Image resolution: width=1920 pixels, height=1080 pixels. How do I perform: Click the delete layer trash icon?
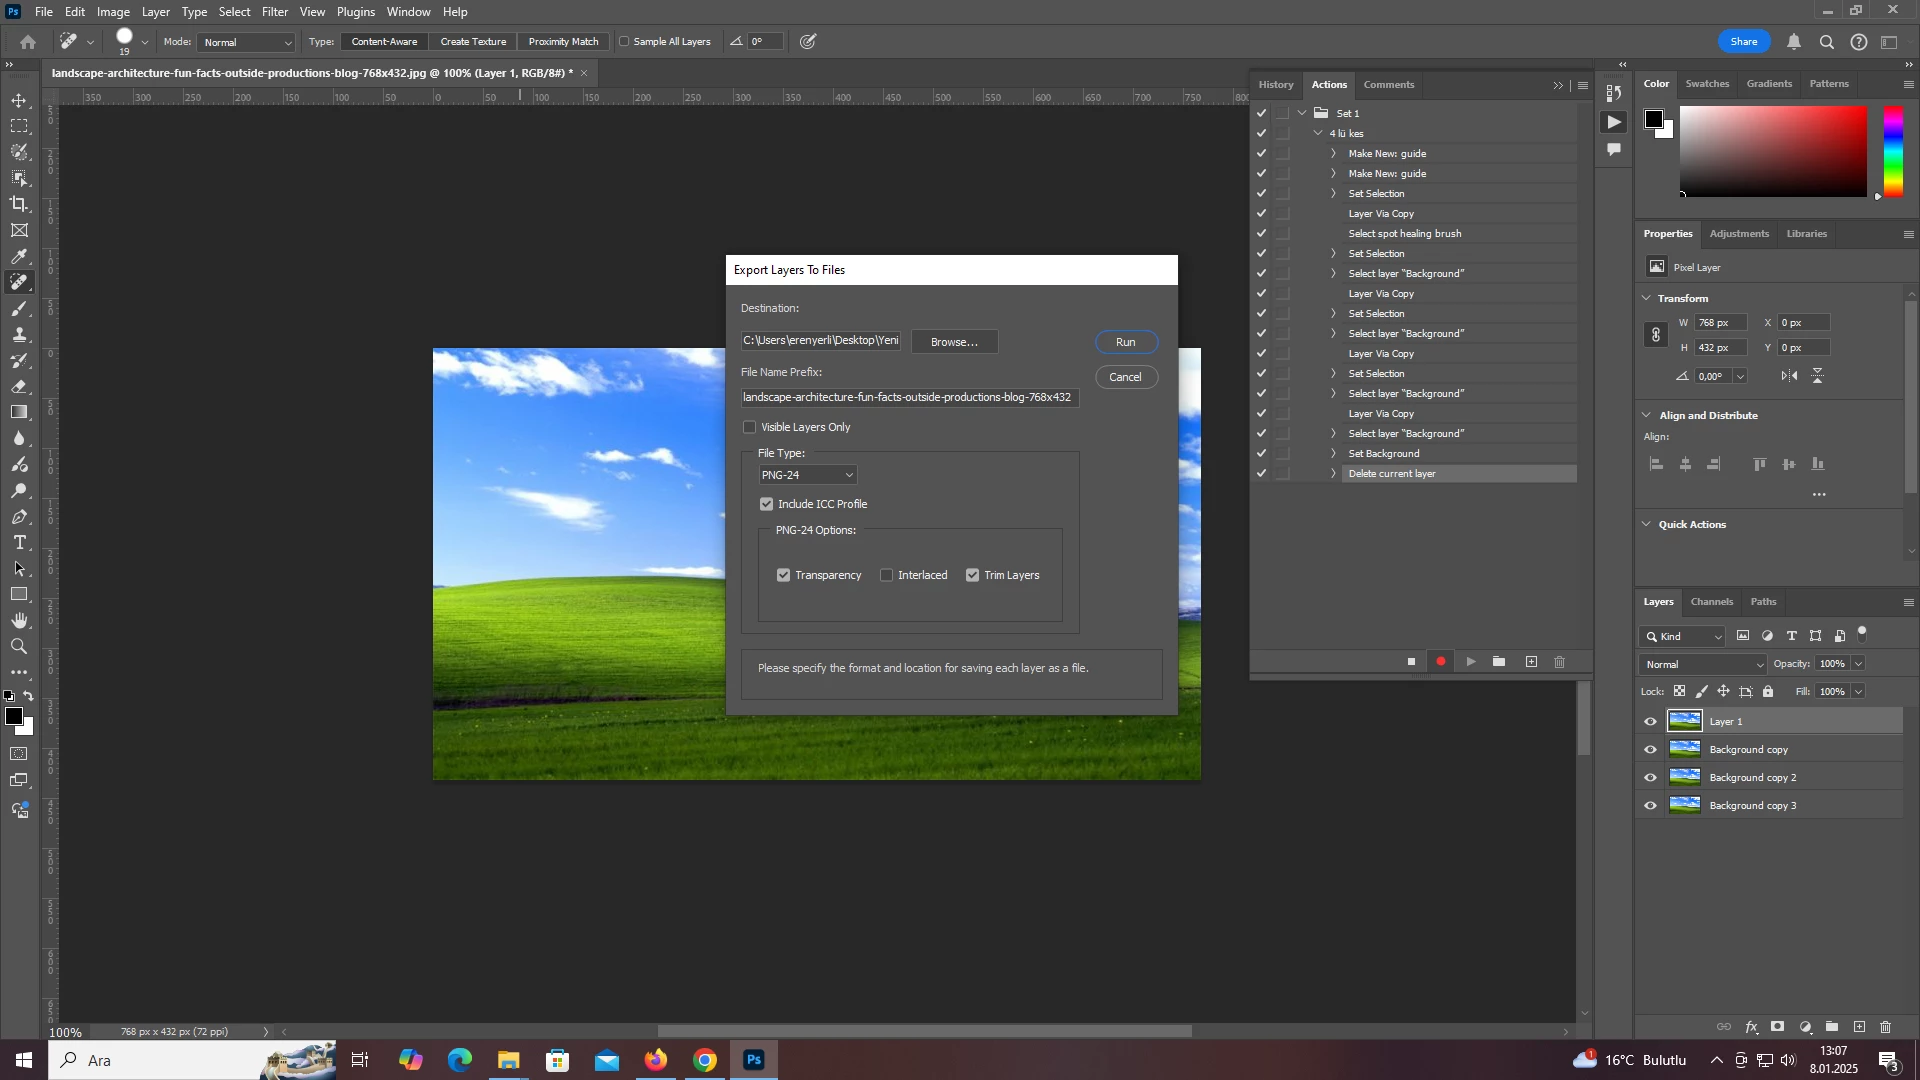(1886, 1027)
